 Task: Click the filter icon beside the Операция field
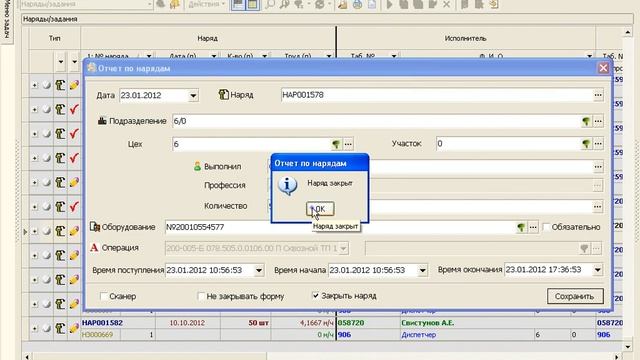point(584,248)
